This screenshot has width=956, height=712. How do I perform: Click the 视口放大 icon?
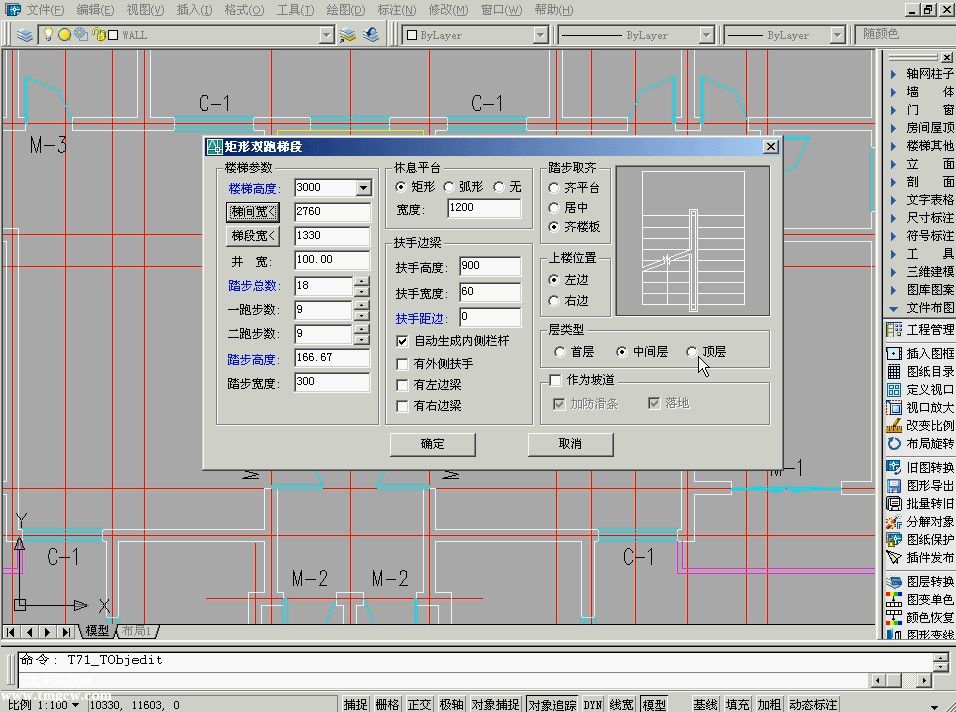pyautogui.click(x=894, y=407)
